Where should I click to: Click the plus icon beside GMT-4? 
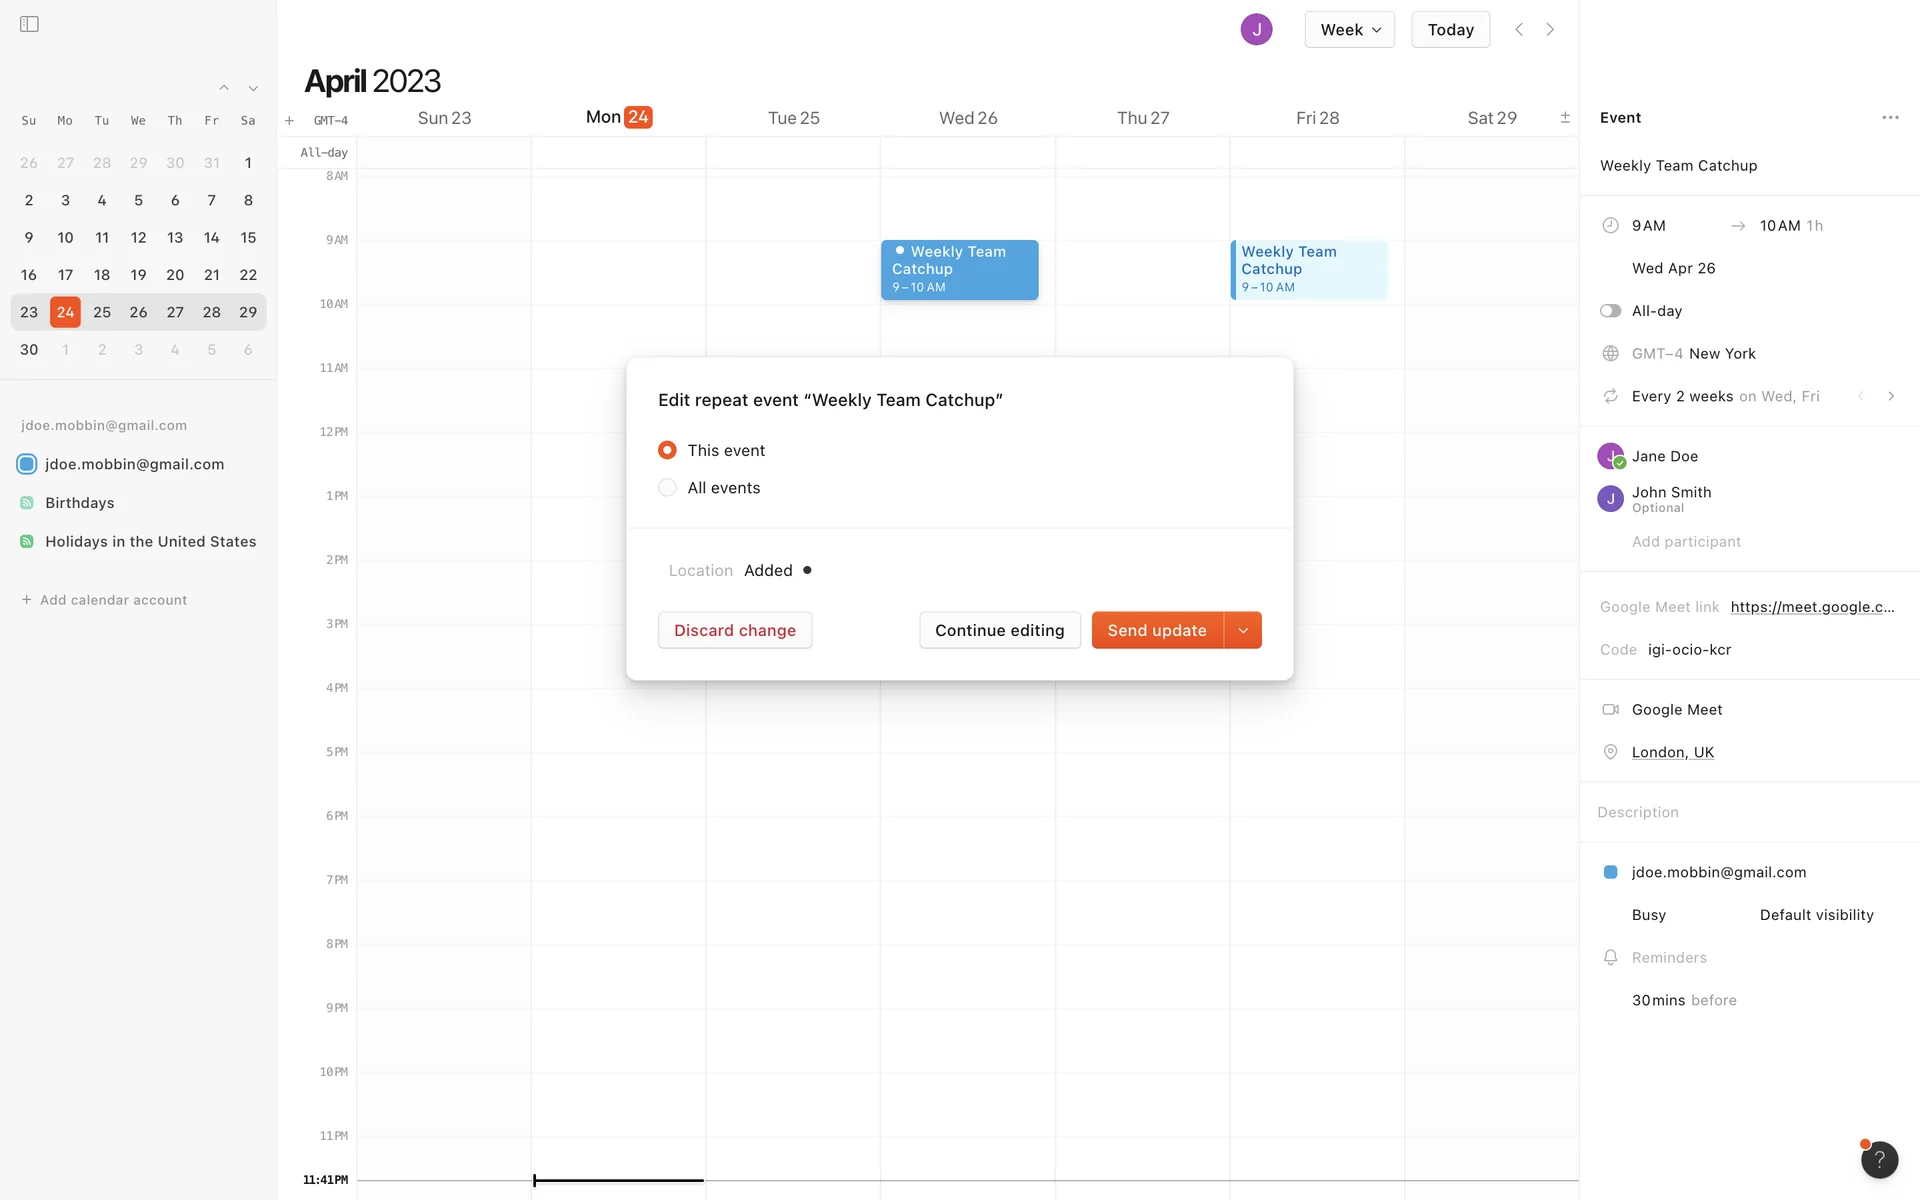pos(289,121)
